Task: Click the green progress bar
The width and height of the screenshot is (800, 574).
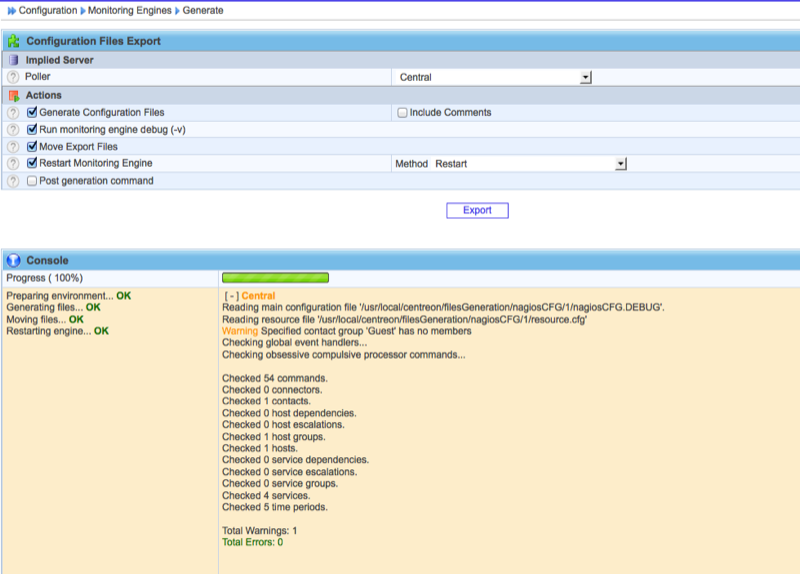Action: pyautogui.click(x=275, y=278)
